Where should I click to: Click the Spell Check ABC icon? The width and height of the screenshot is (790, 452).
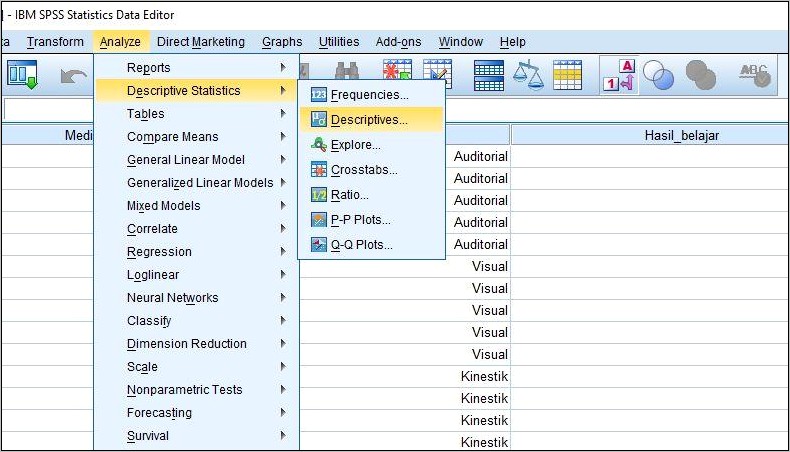point(754,76)
